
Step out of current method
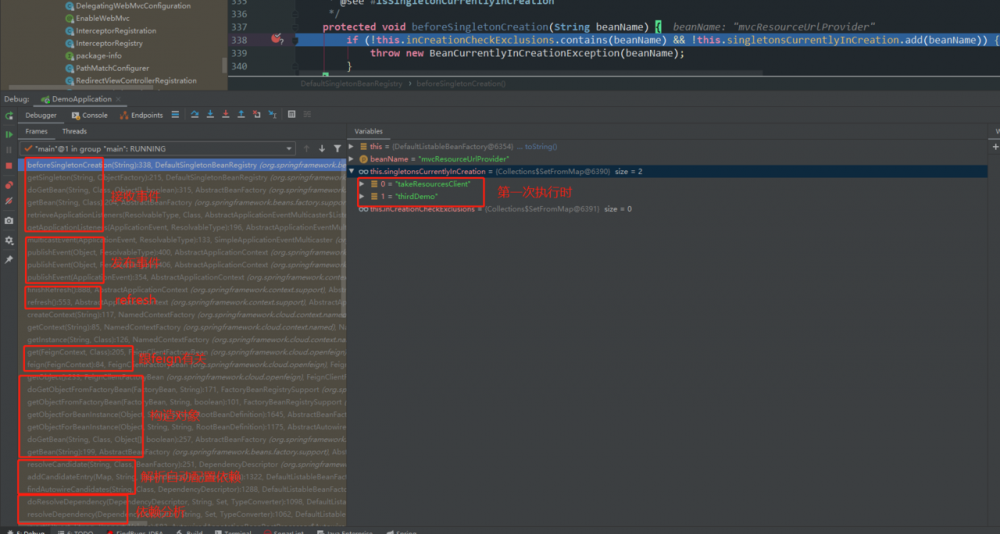click(241, 115)
